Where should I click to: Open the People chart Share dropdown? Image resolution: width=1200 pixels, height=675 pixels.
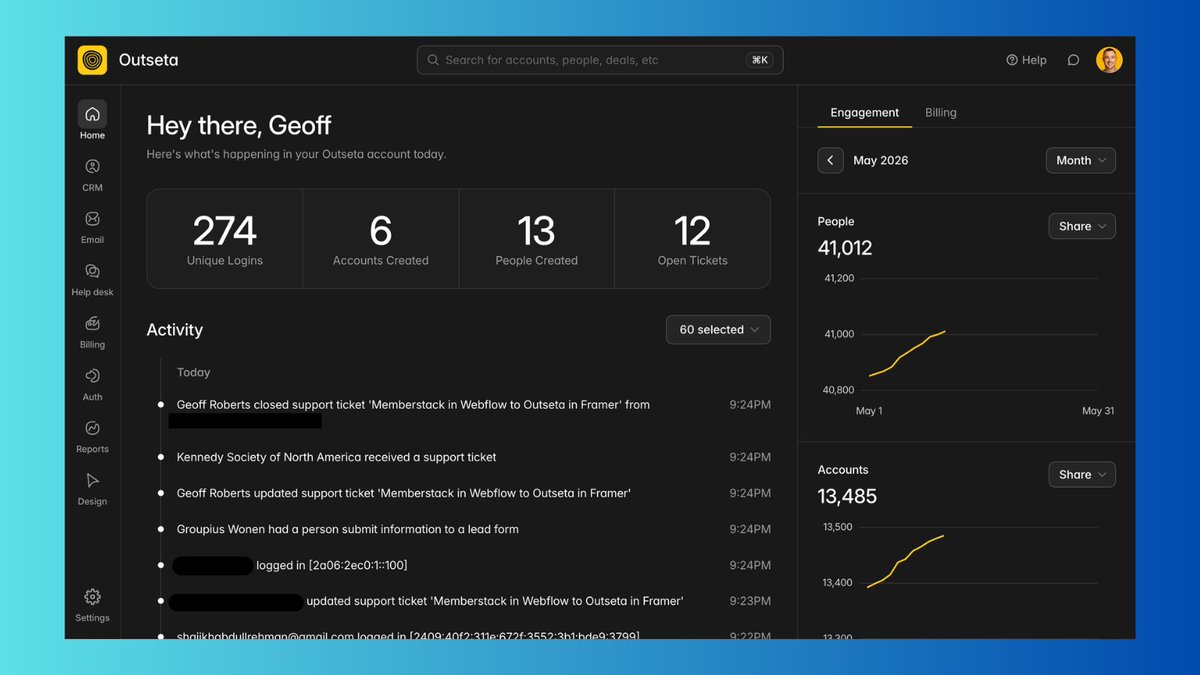[x=1082, y=226]
